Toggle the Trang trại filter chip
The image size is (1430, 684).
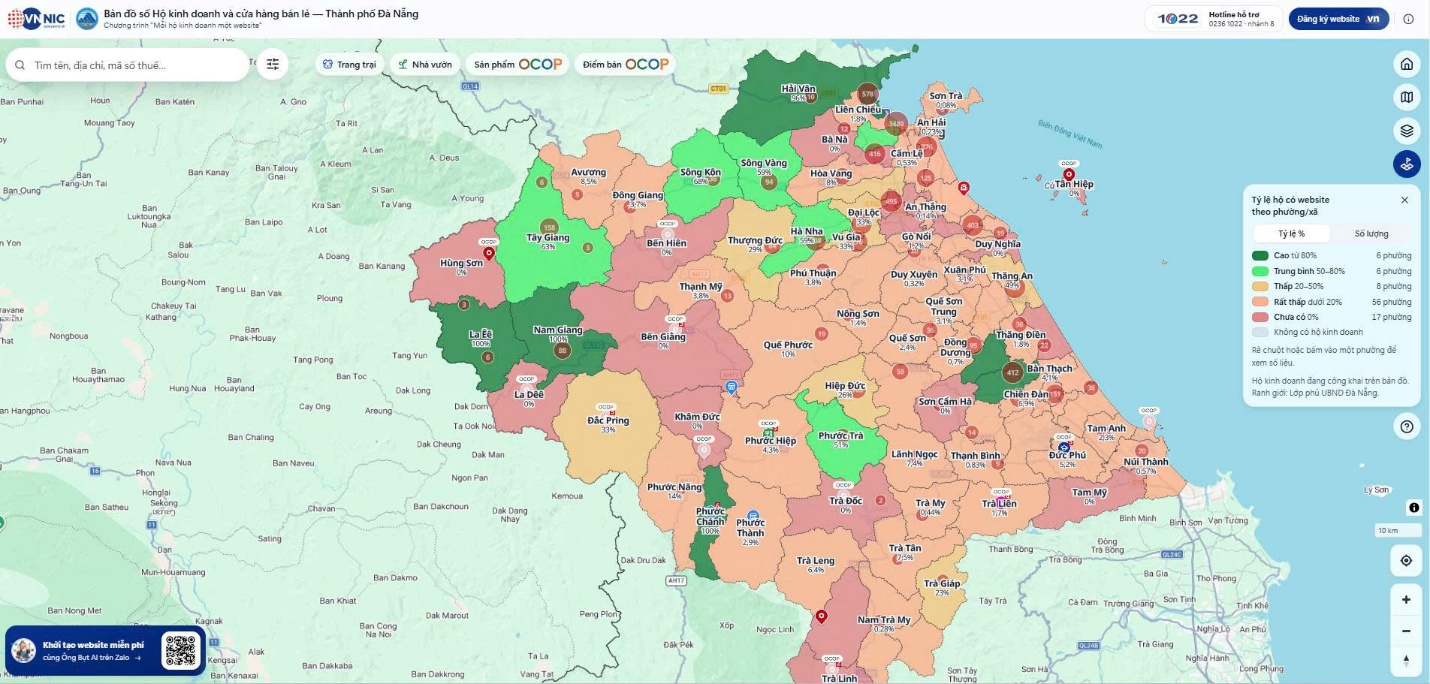pyautogui.click(x=350, y=64)
